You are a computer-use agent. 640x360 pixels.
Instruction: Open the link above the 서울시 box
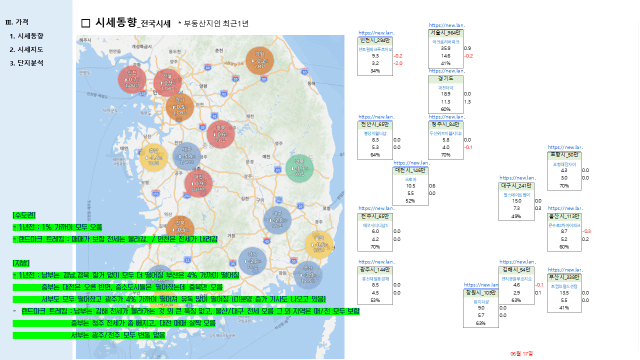[x=447, y=25]
